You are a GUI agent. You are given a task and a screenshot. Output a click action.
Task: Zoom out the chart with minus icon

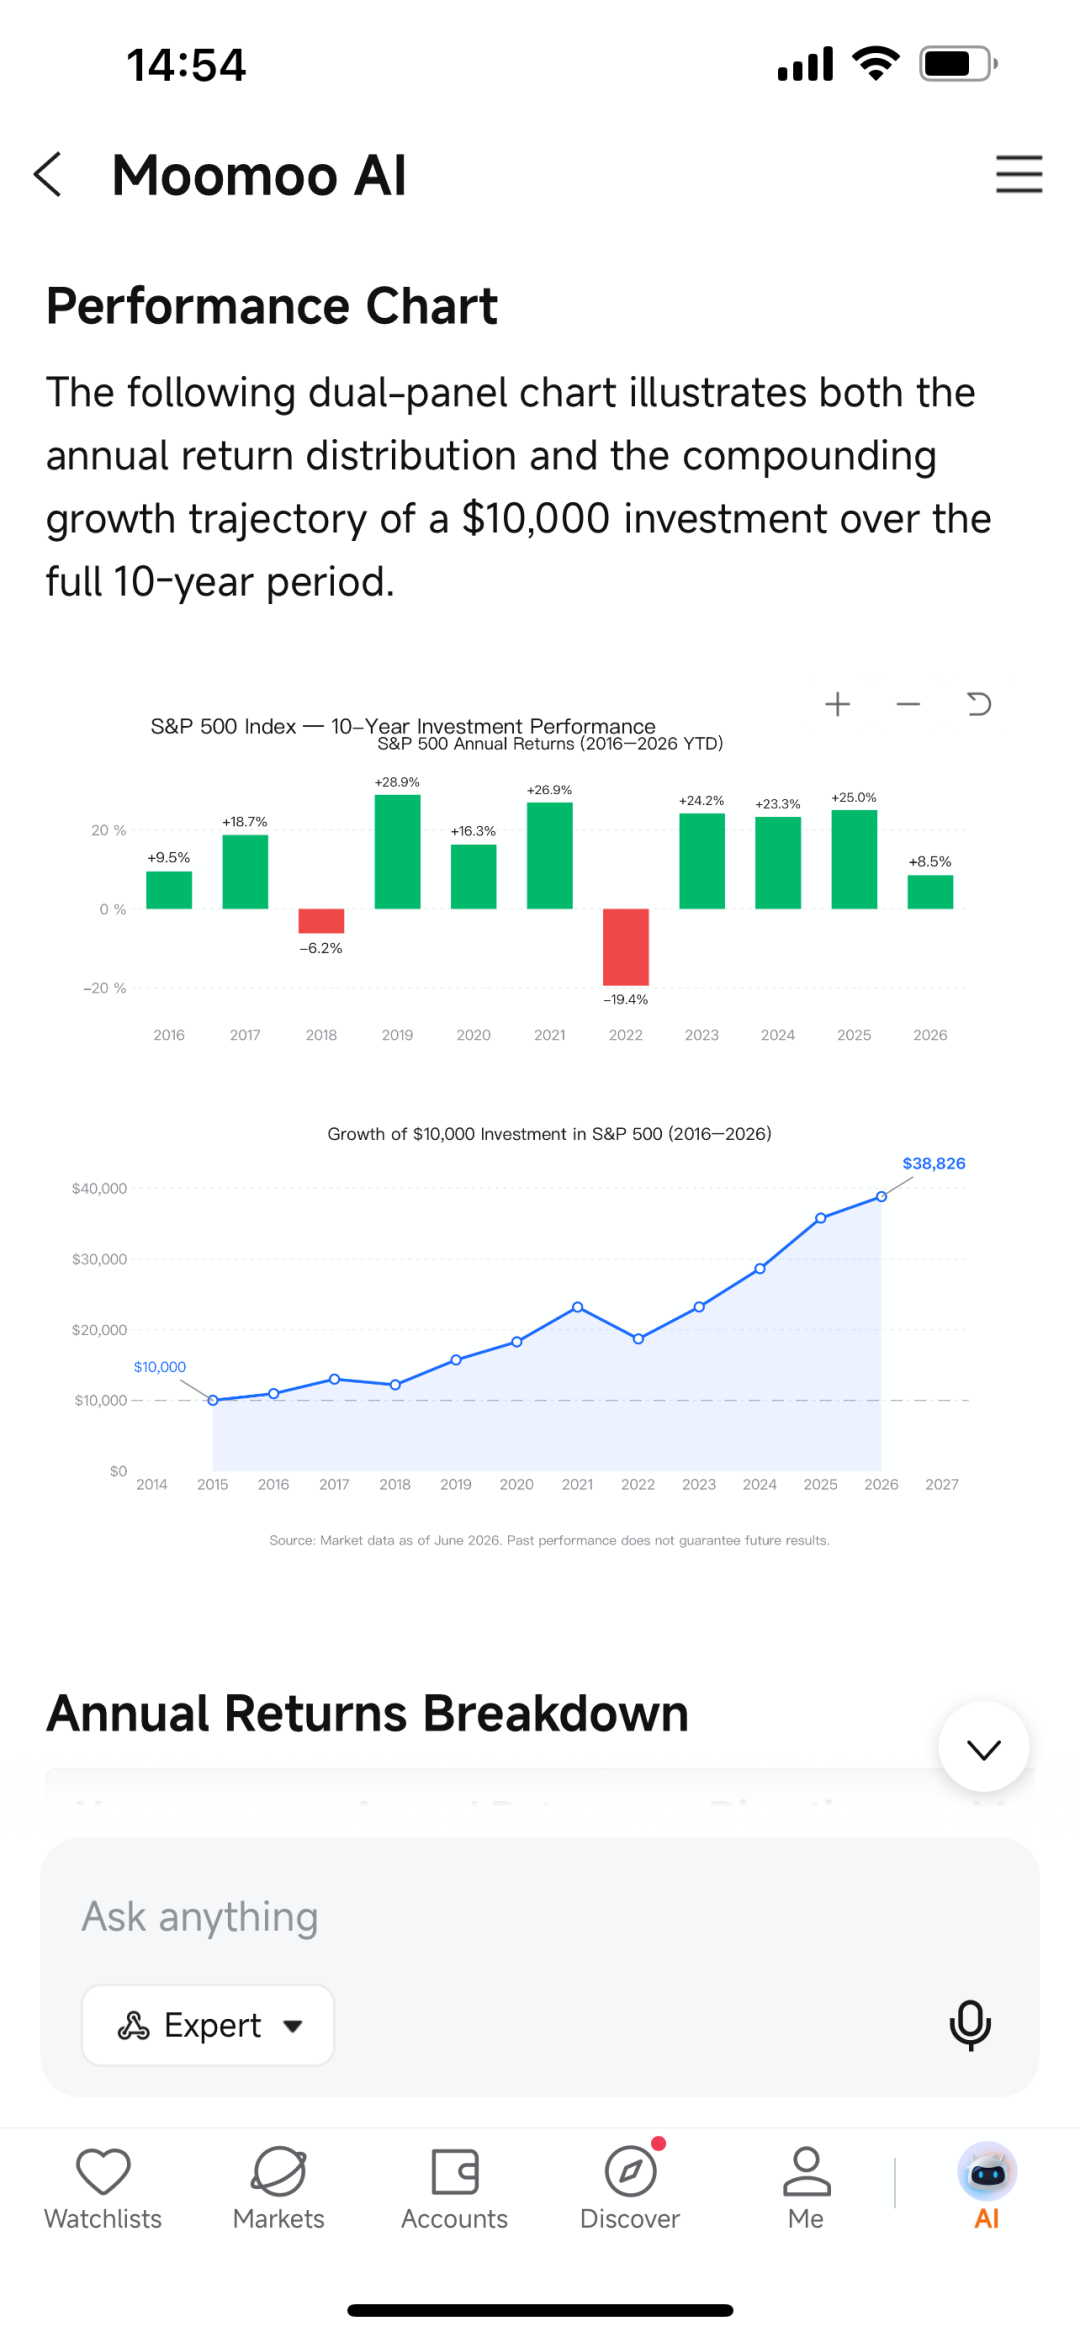(908, 704)
